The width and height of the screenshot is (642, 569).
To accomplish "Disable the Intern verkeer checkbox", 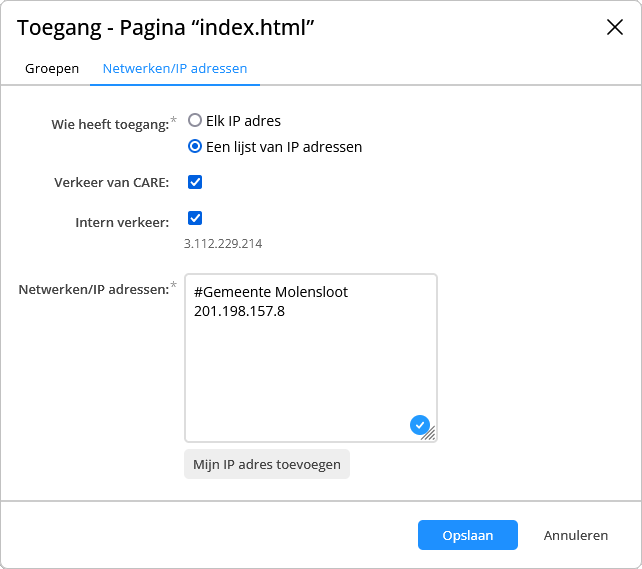I will pos(195,218).
